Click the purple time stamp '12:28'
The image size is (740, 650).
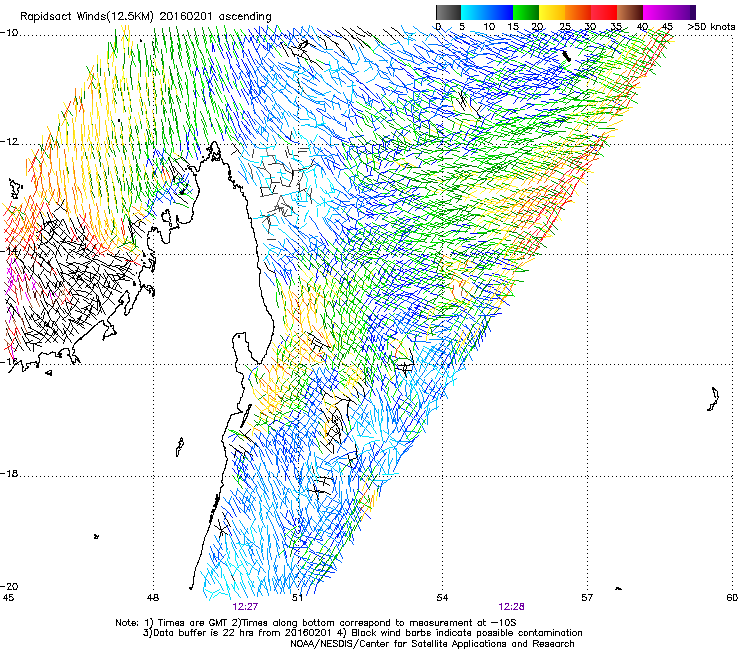click(512, 607)
